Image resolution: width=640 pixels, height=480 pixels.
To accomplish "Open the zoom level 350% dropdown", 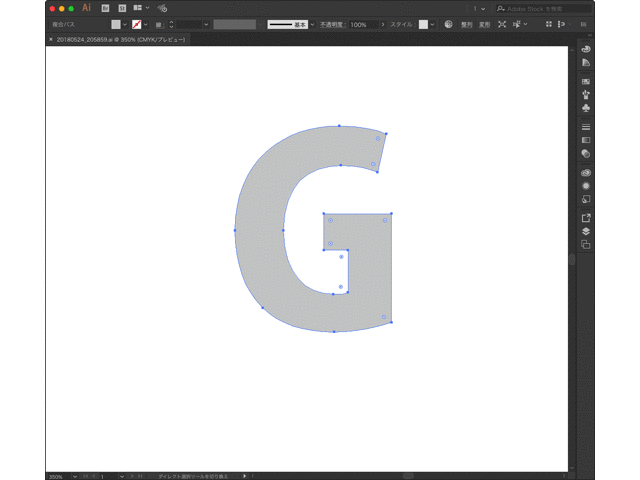I will [75, 476].
